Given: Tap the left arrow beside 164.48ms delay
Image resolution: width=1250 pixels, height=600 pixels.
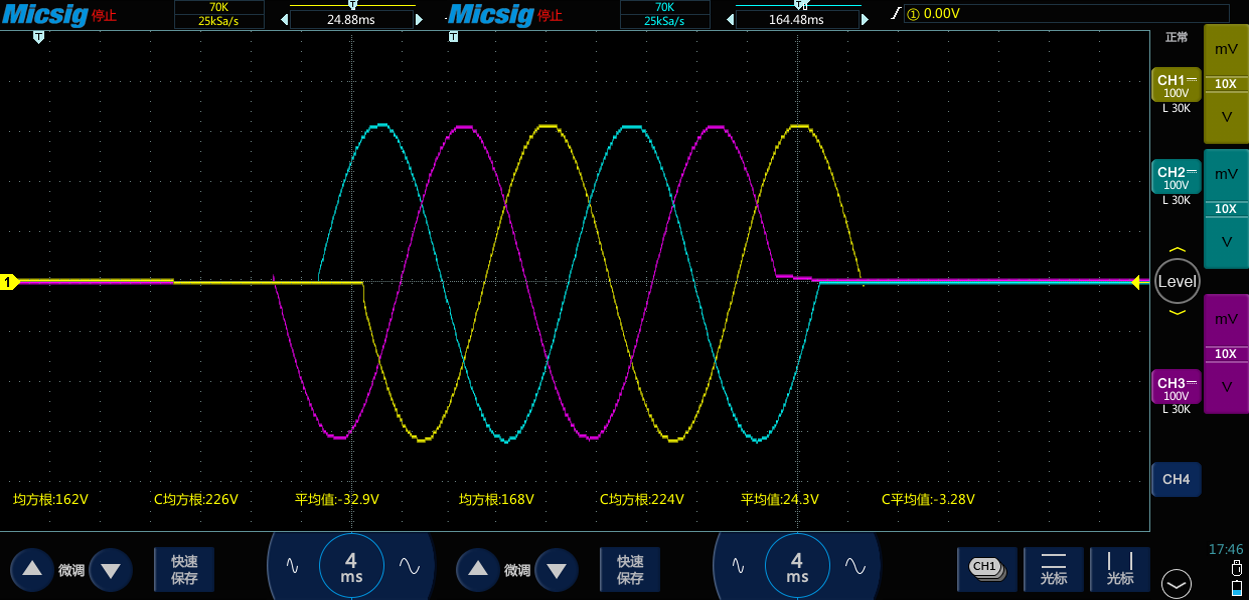Looking at the screenshot, I should pyautogui.click(x=730, y=19).
